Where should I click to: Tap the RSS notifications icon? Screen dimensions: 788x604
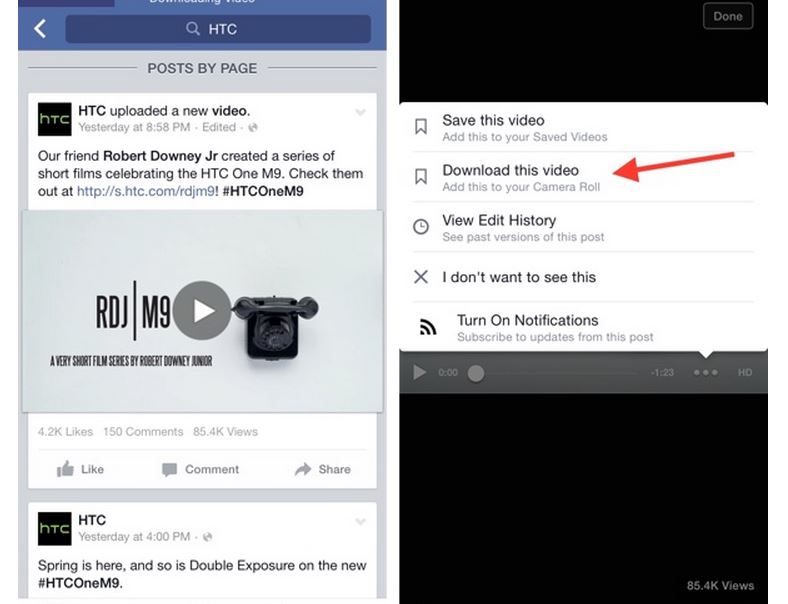click(428, 327)
